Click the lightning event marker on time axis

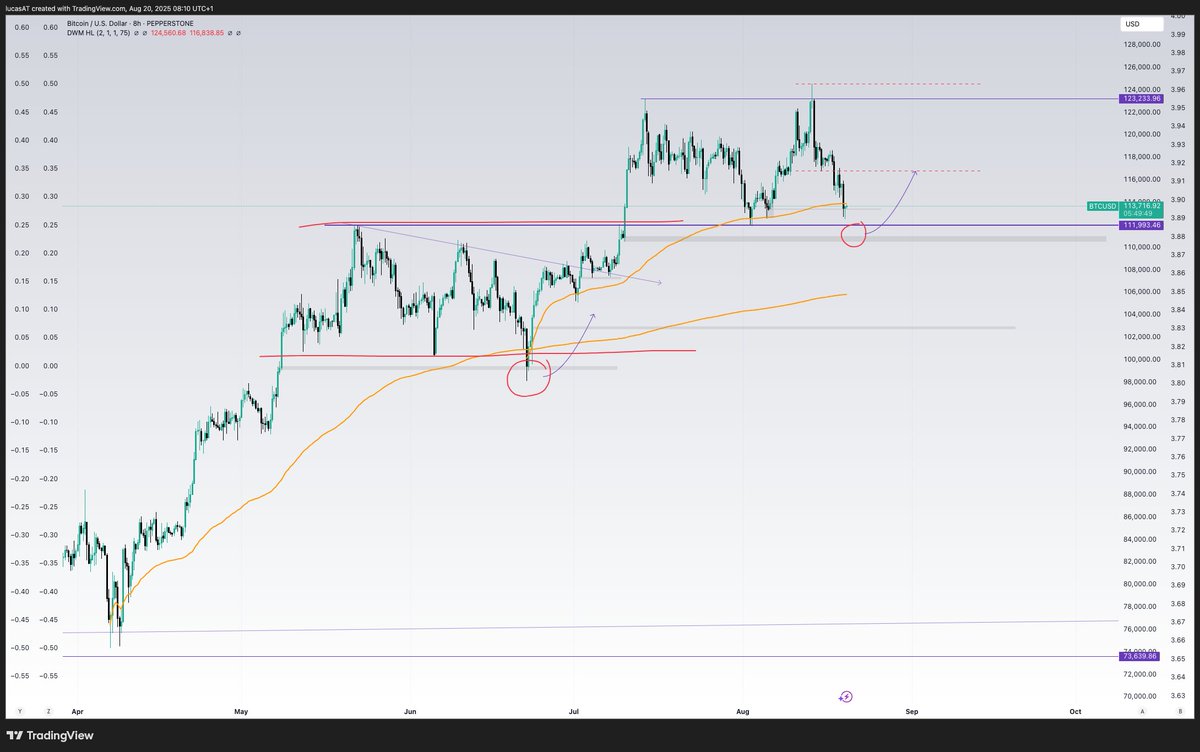(x=846, y=696)
